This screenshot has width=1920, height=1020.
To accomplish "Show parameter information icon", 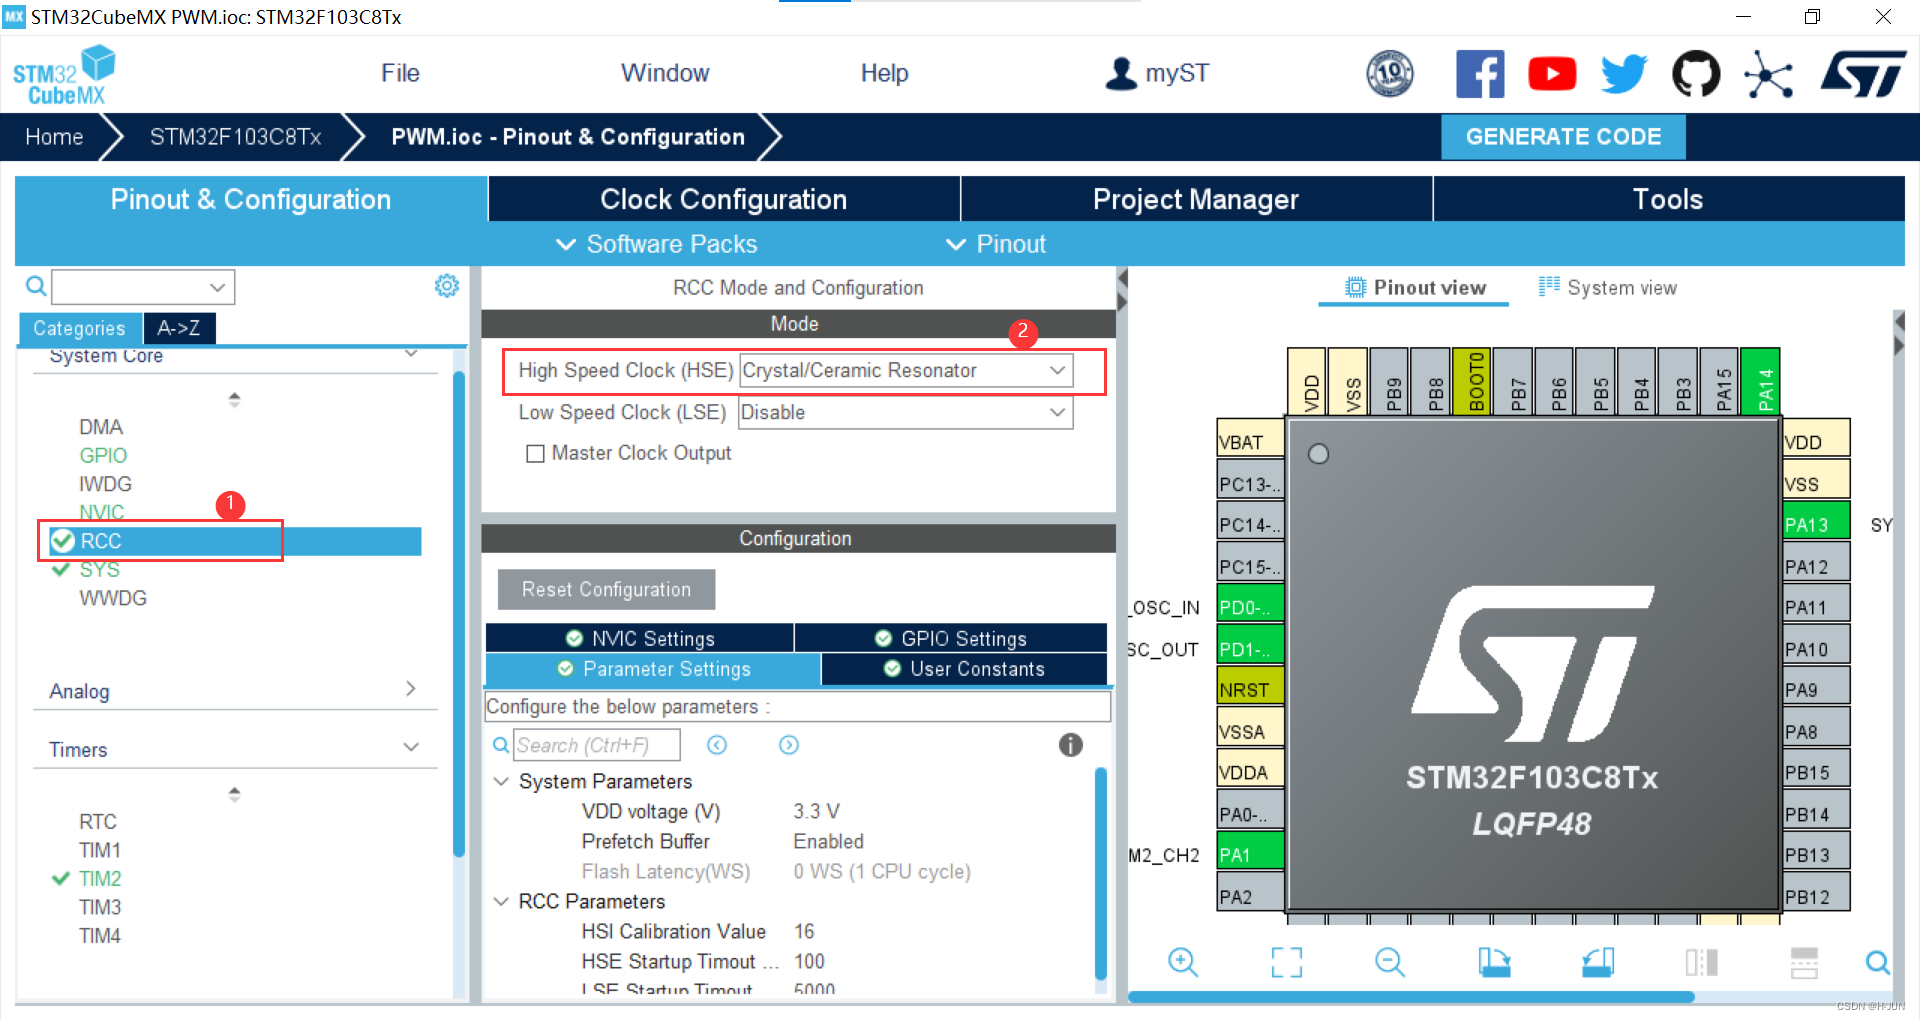I will tap(1070, 745).
